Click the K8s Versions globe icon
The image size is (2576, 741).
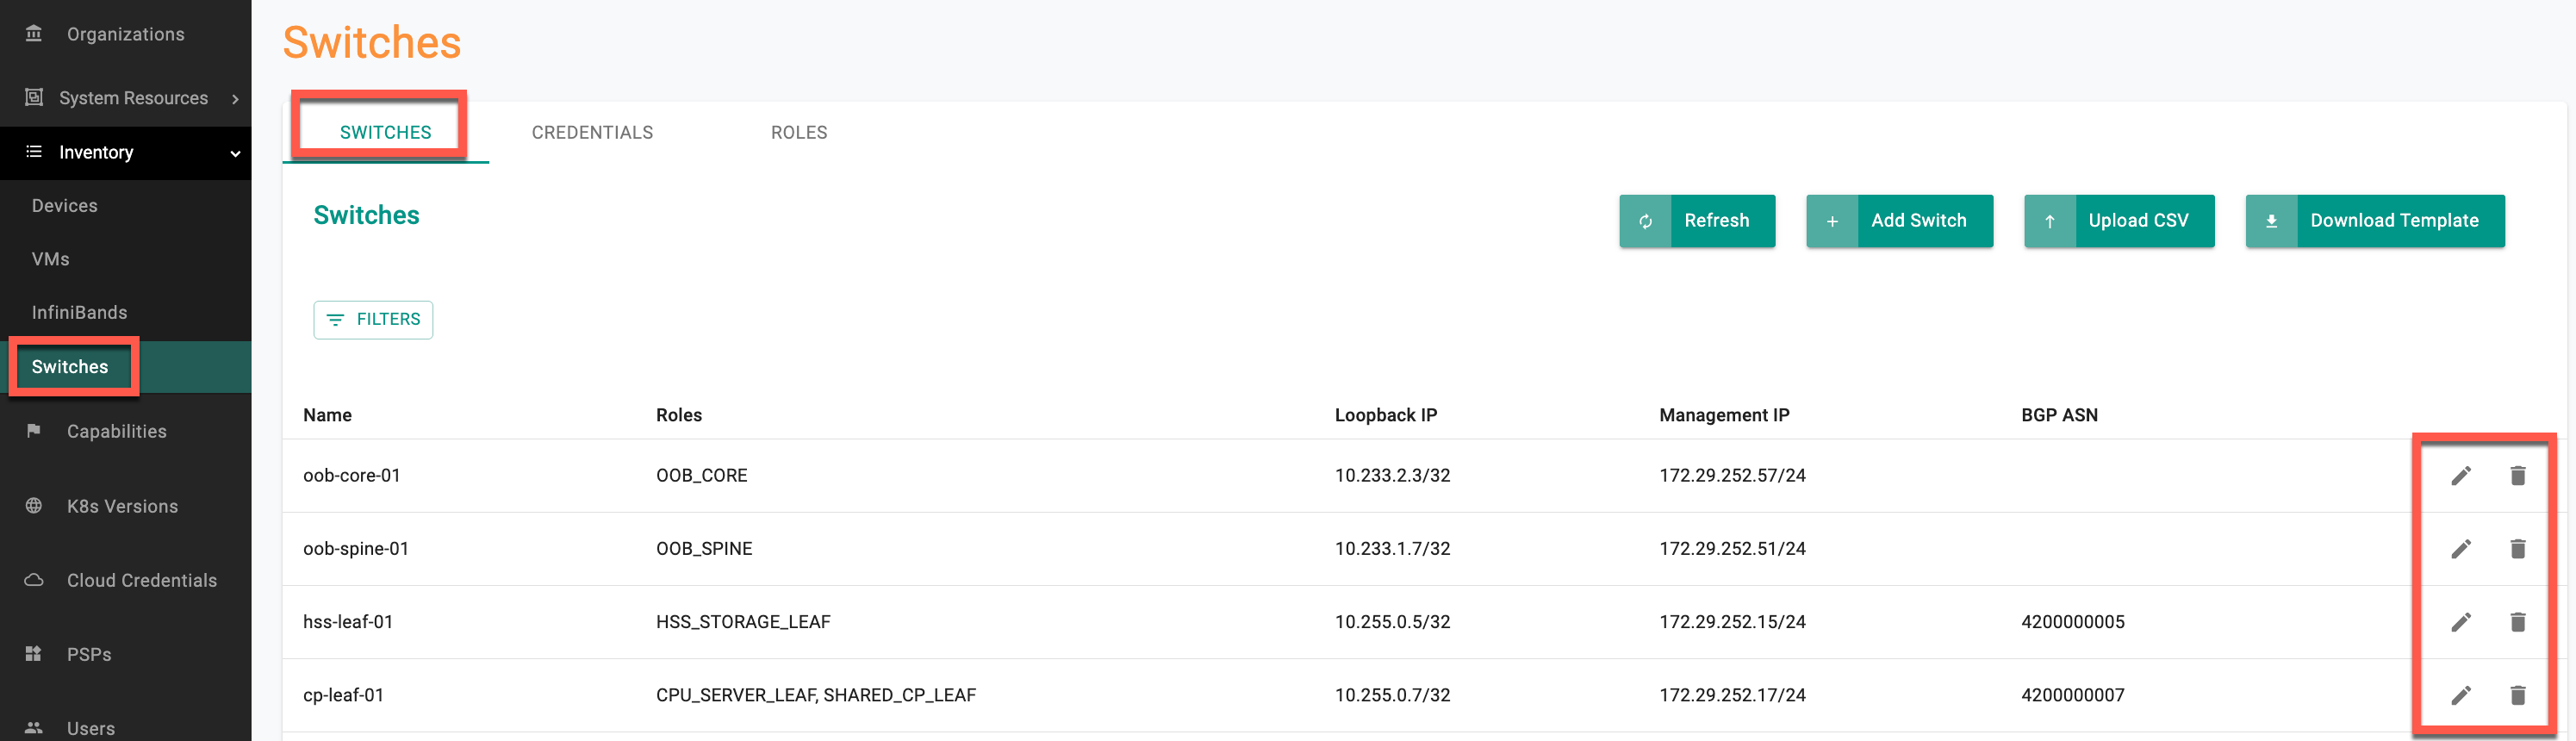(x=34, y=506)
